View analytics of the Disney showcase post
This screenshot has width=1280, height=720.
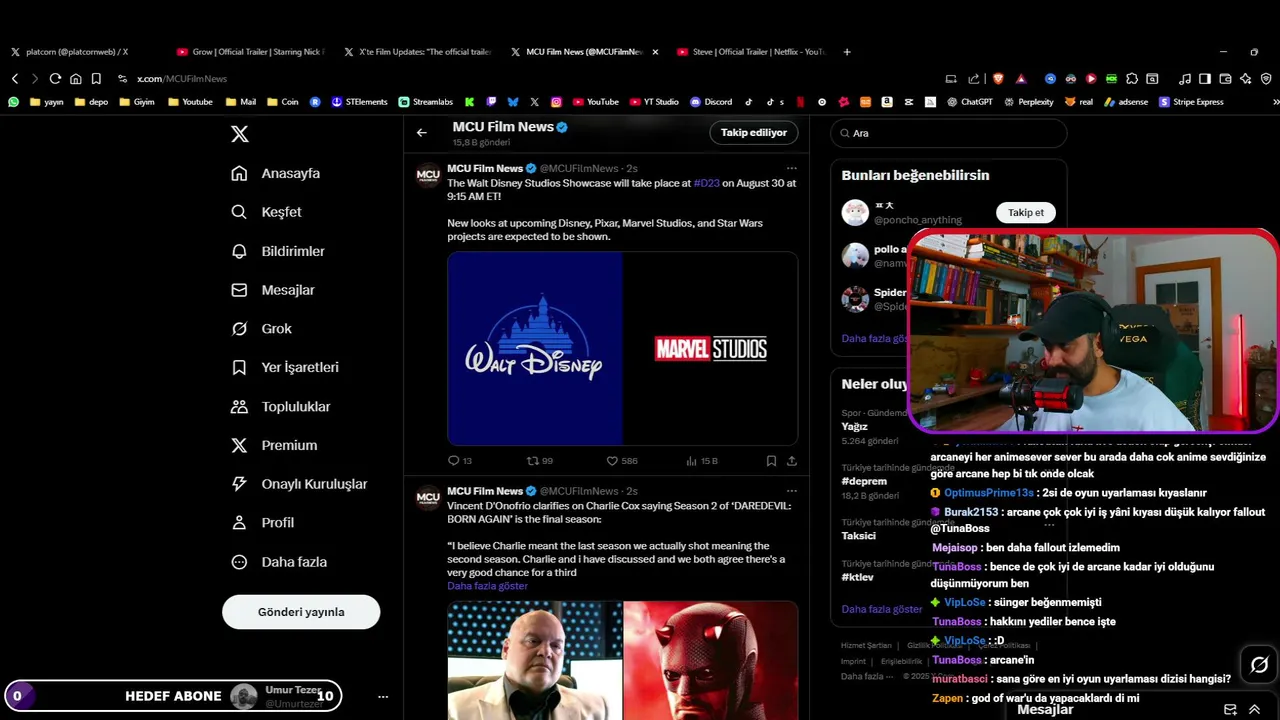coord(702,461)
